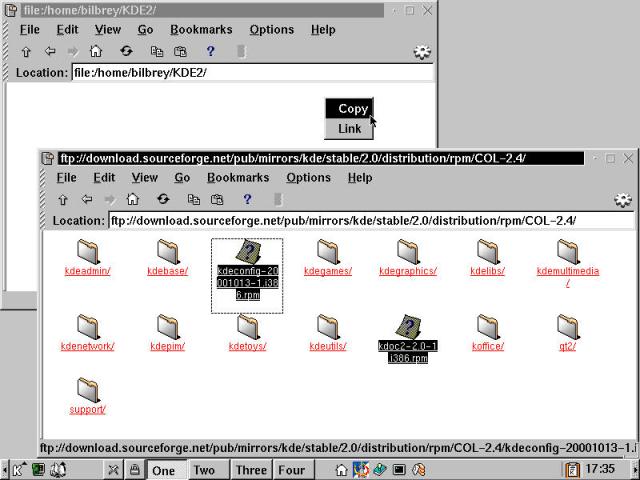
Task: Select the kdeconfig-20001013-1.i386.rpm file icon
Action: (247, 252)
